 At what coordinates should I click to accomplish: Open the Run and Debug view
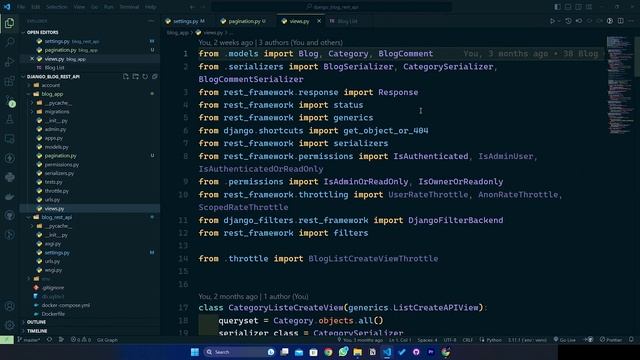[x=9, y=62]
